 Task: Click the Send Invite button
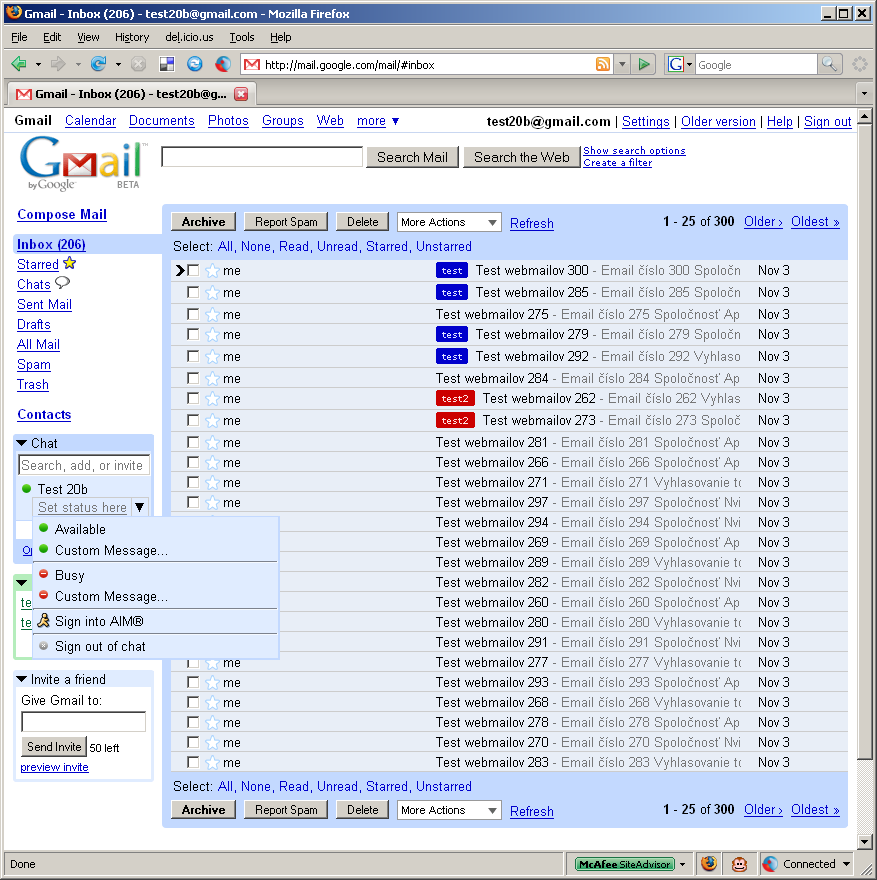point(54,747)
